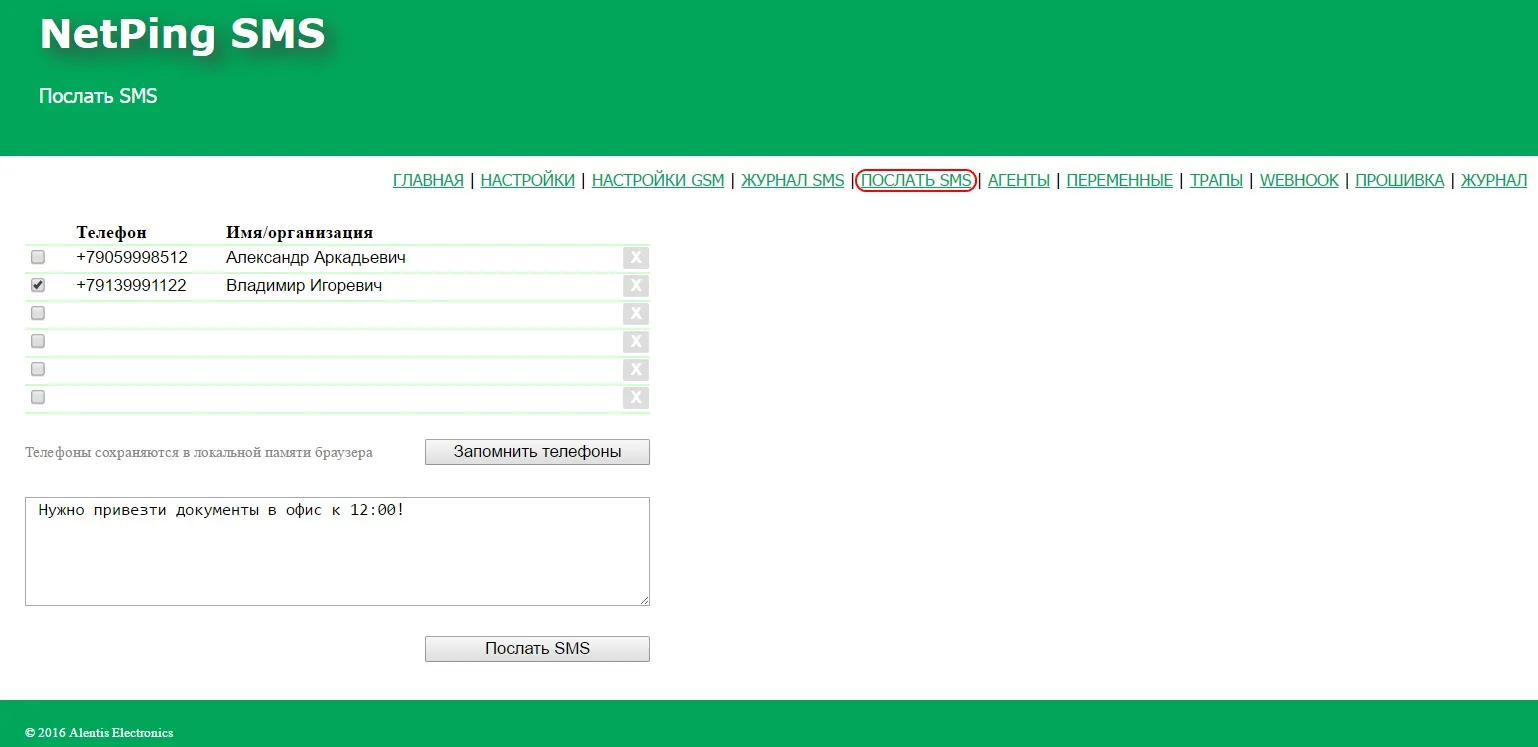Go to the WEBHOOK page
The image size is (1538, 747).
tap(1299, 181)
